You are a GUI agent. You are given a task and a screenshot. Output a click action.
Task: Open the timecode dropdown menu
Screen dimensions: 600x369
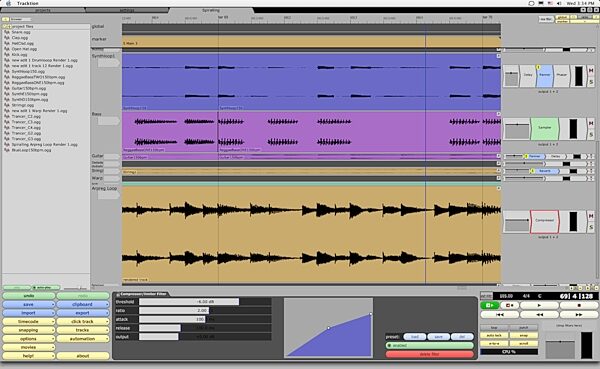(x=29, y=322)
